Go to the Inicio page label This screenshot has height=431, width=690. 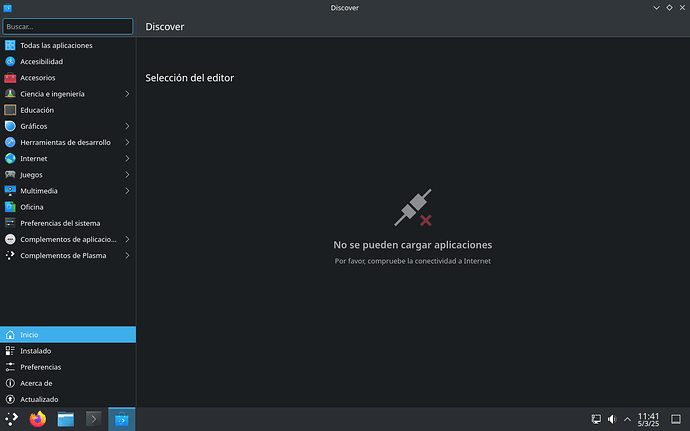[29, 335]
